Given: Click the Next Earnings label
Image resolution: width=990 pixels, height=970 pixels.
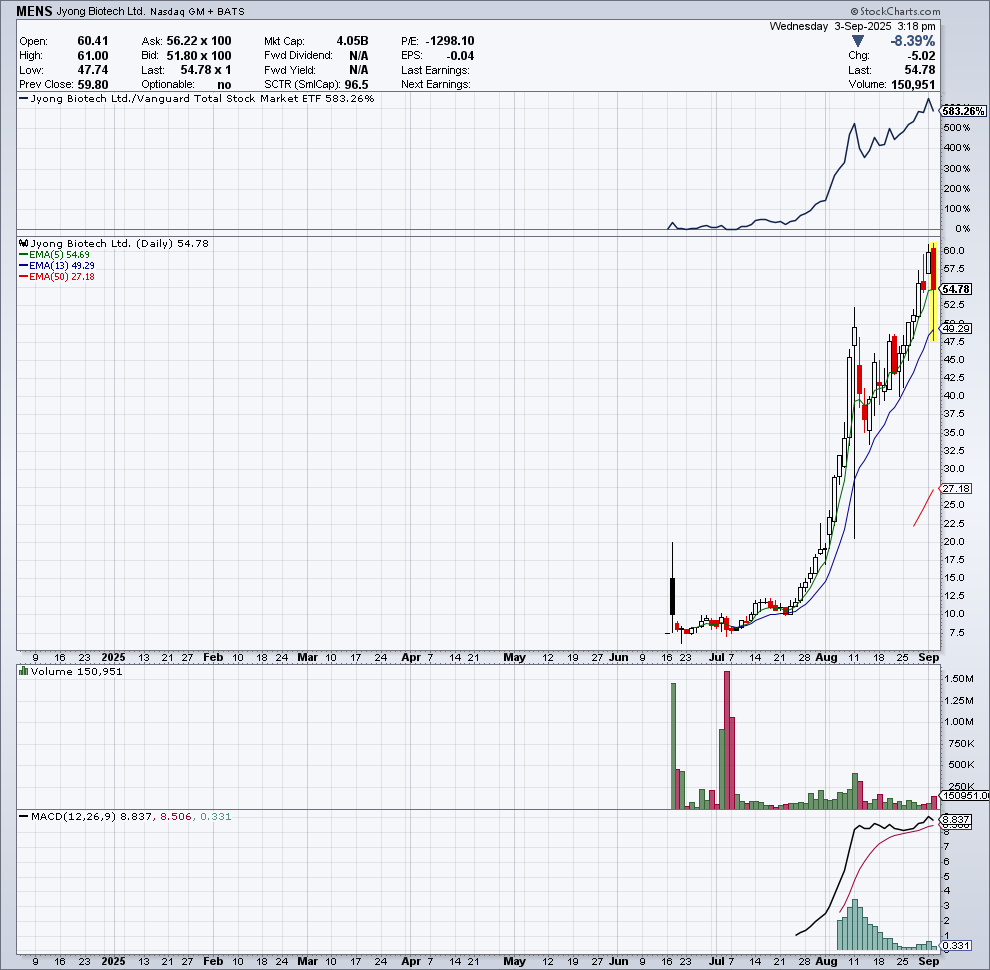Looking at the screenshot, I should coord(436,85).
